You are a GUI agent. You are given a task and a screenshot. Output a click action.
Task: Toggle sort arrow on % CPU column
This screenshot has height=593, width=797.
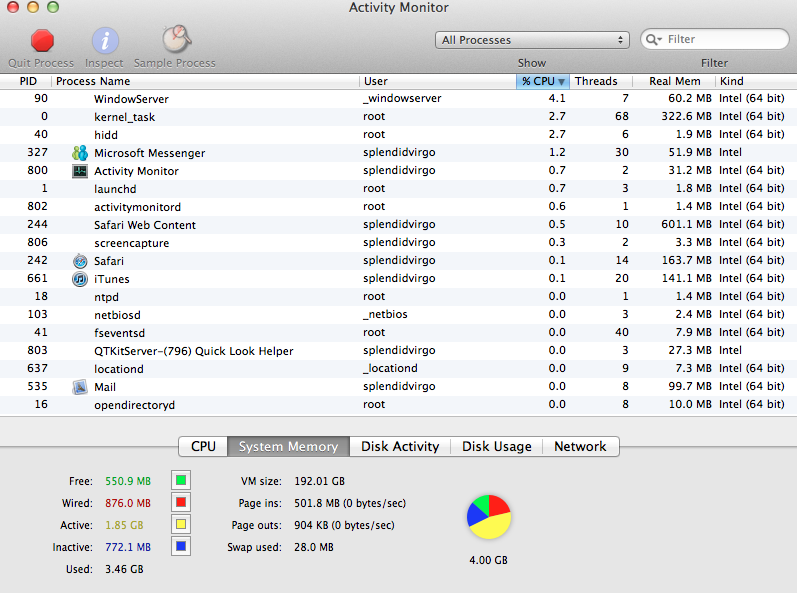pos(561,81)
